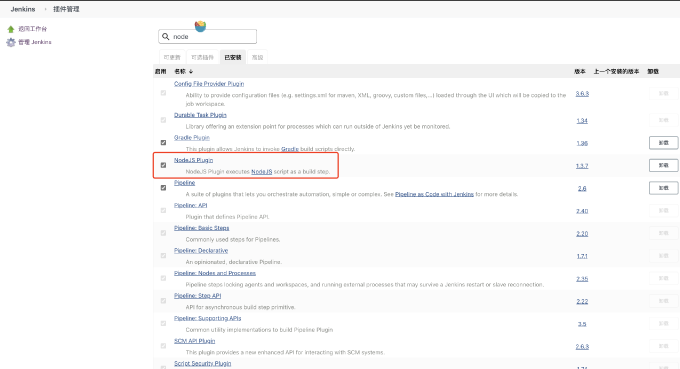
Task: Open the NodeJS Plugin name link
Action: point(193,160)
